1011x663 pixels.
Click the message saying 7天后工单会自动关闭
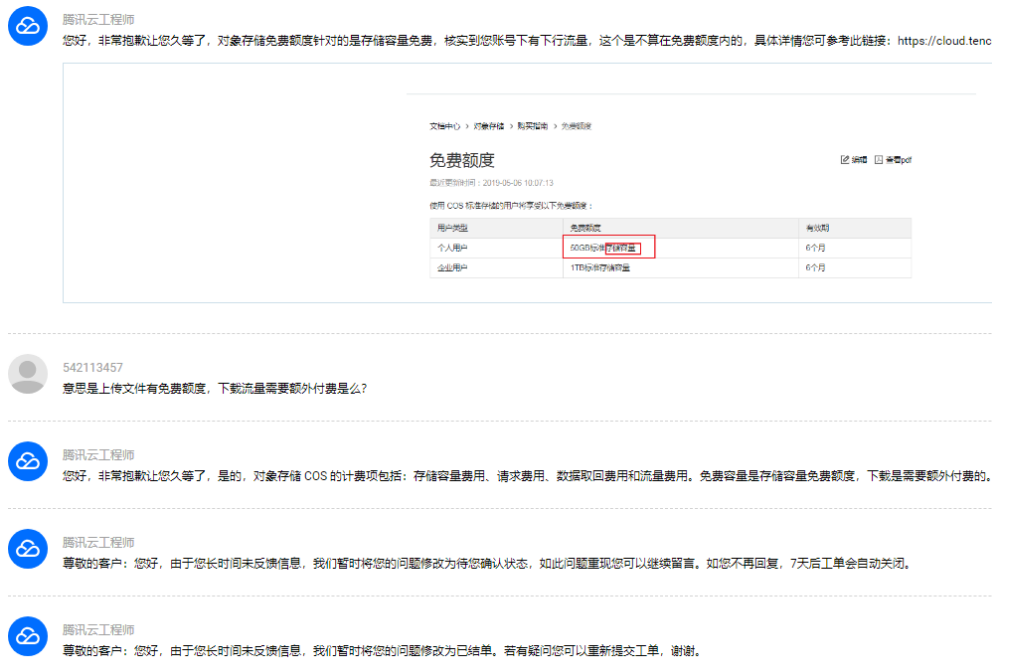[487, 564]
